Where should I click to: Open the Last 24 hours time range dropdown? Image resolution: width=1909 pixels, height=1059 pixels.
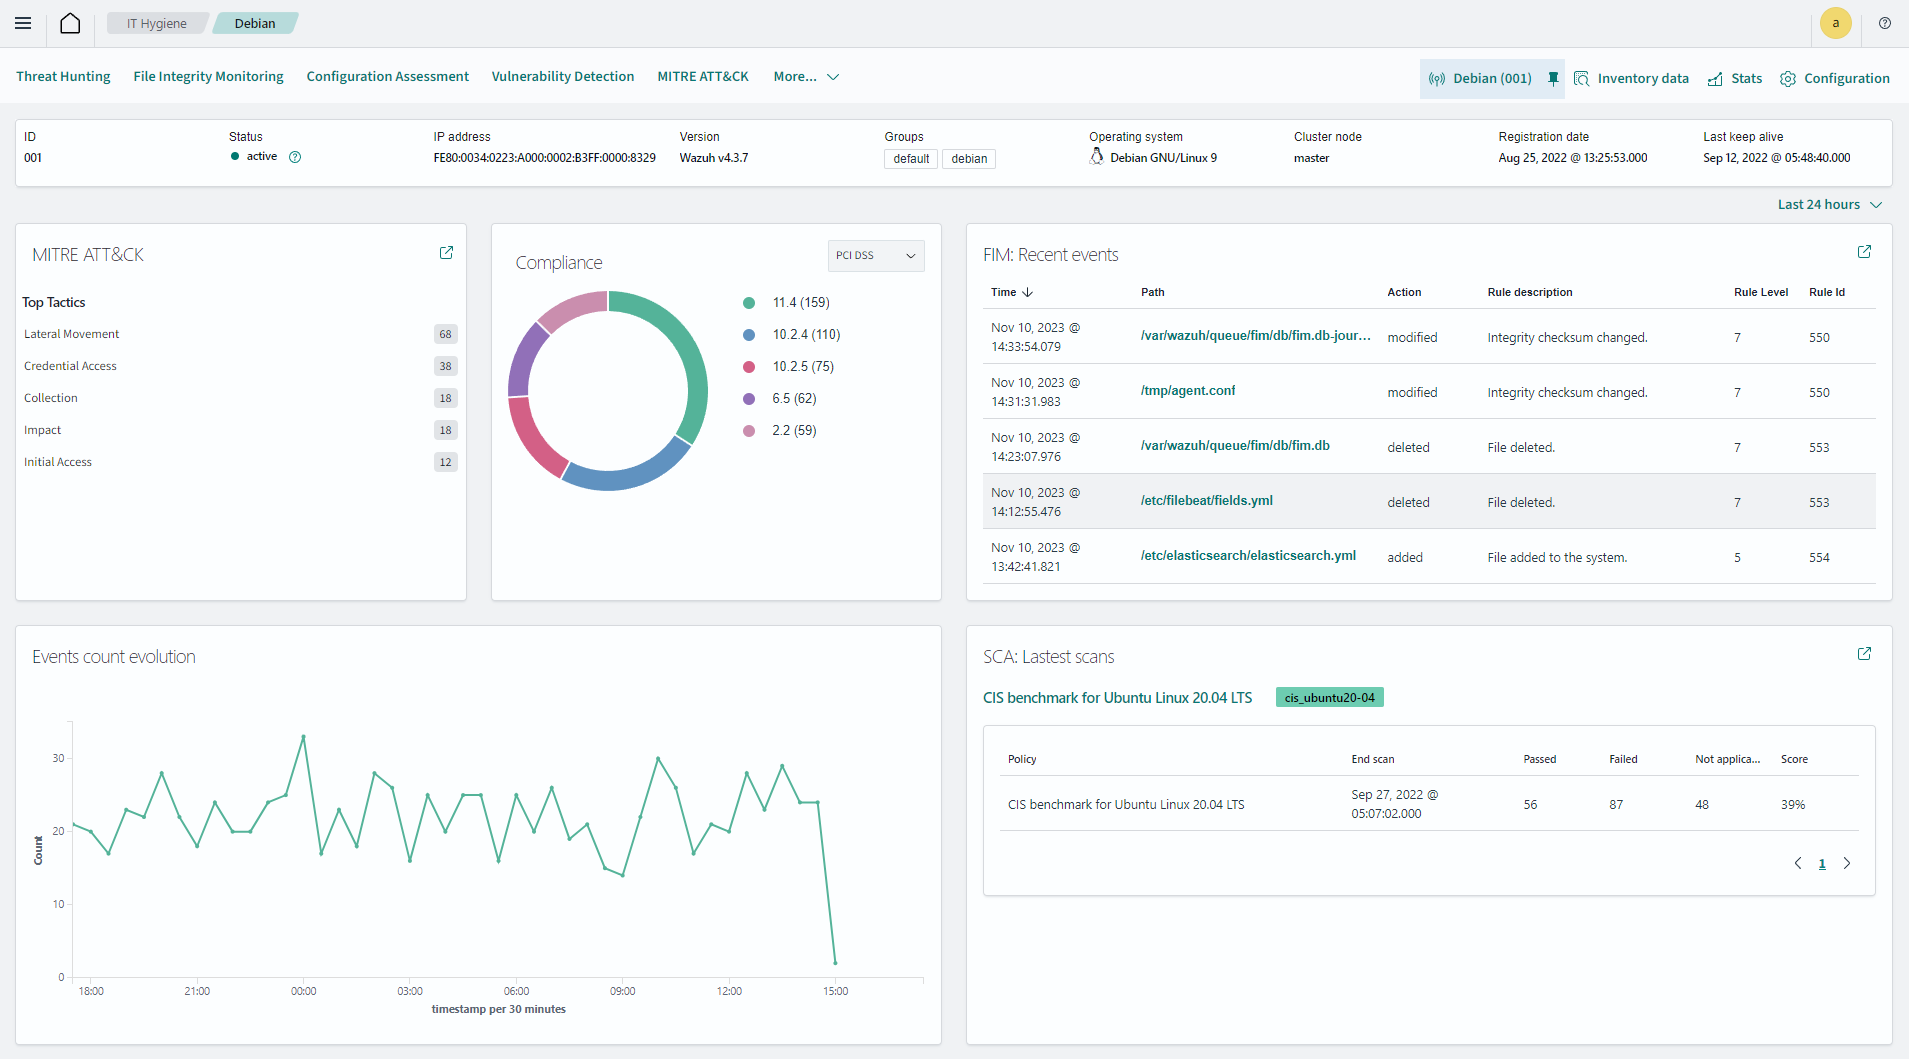tap(1829, 204)
